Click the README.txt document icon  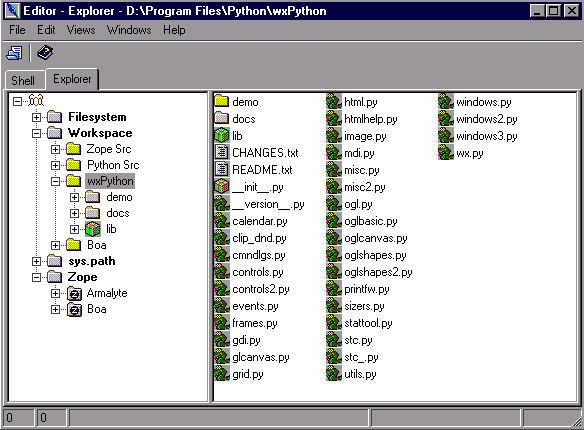[222, 169]
